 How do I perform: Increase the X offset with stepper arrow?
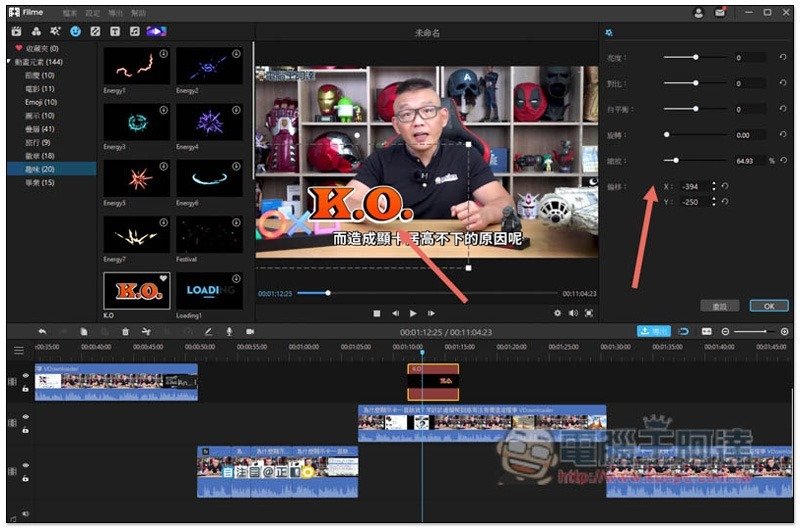click(x=713, y=182)
